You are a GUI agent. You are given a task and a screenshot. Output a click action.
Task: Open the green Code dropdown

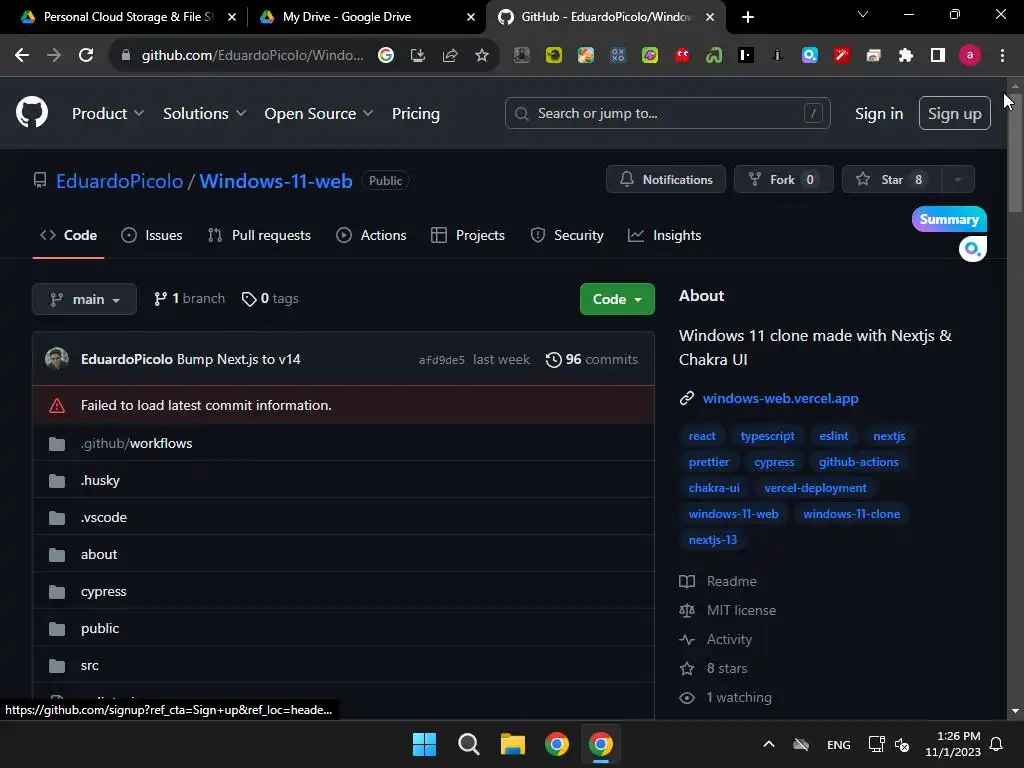tap(617, 299)
